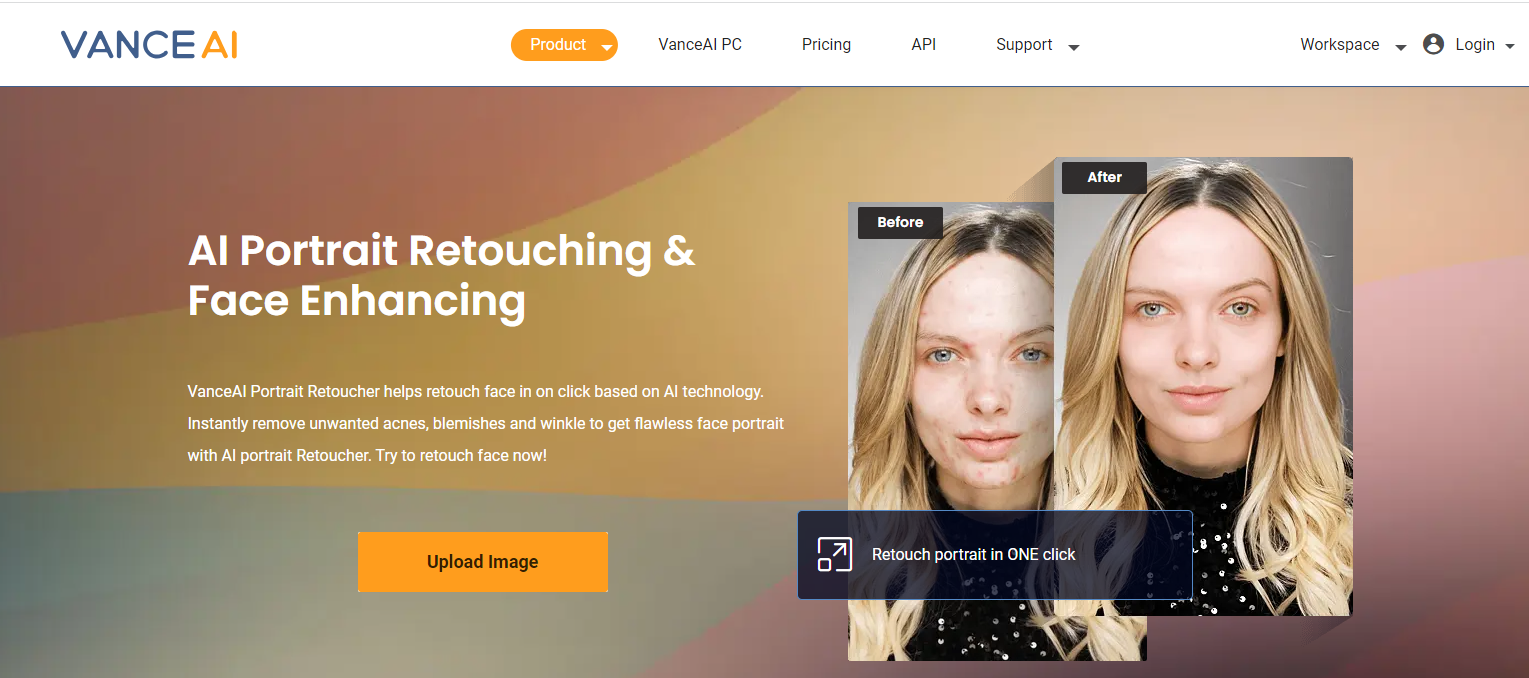Open the Workspace dropdown arrow

point(1400,47)
